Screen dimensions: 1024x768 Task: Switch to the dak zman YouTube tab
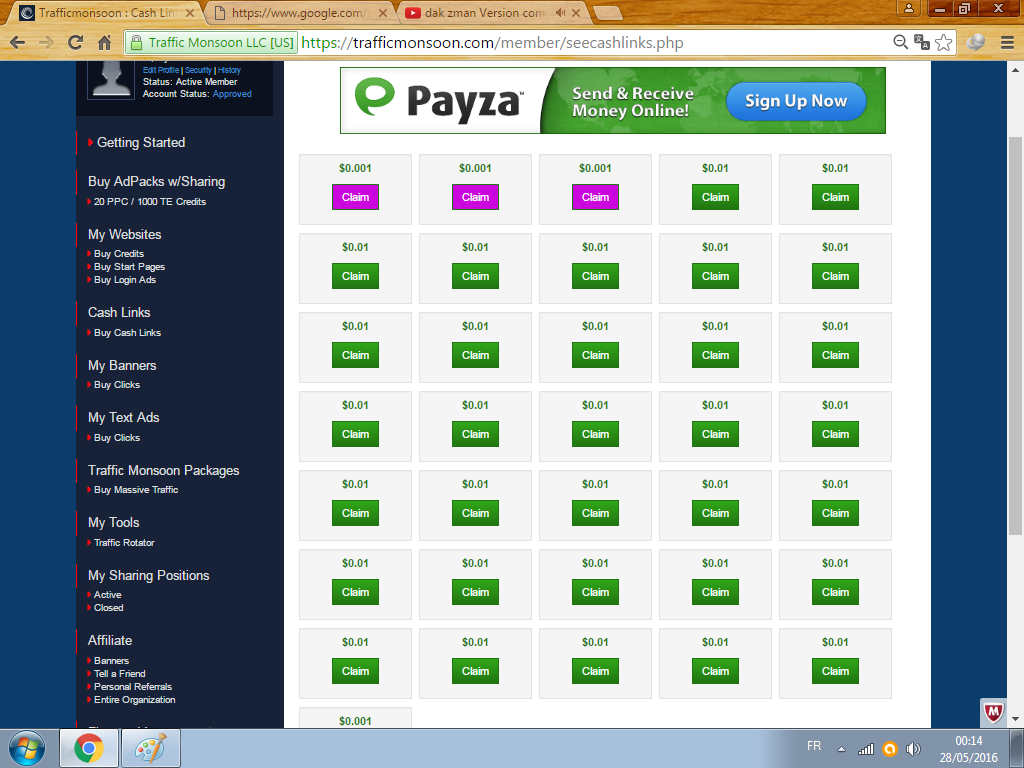coord(492,12)
